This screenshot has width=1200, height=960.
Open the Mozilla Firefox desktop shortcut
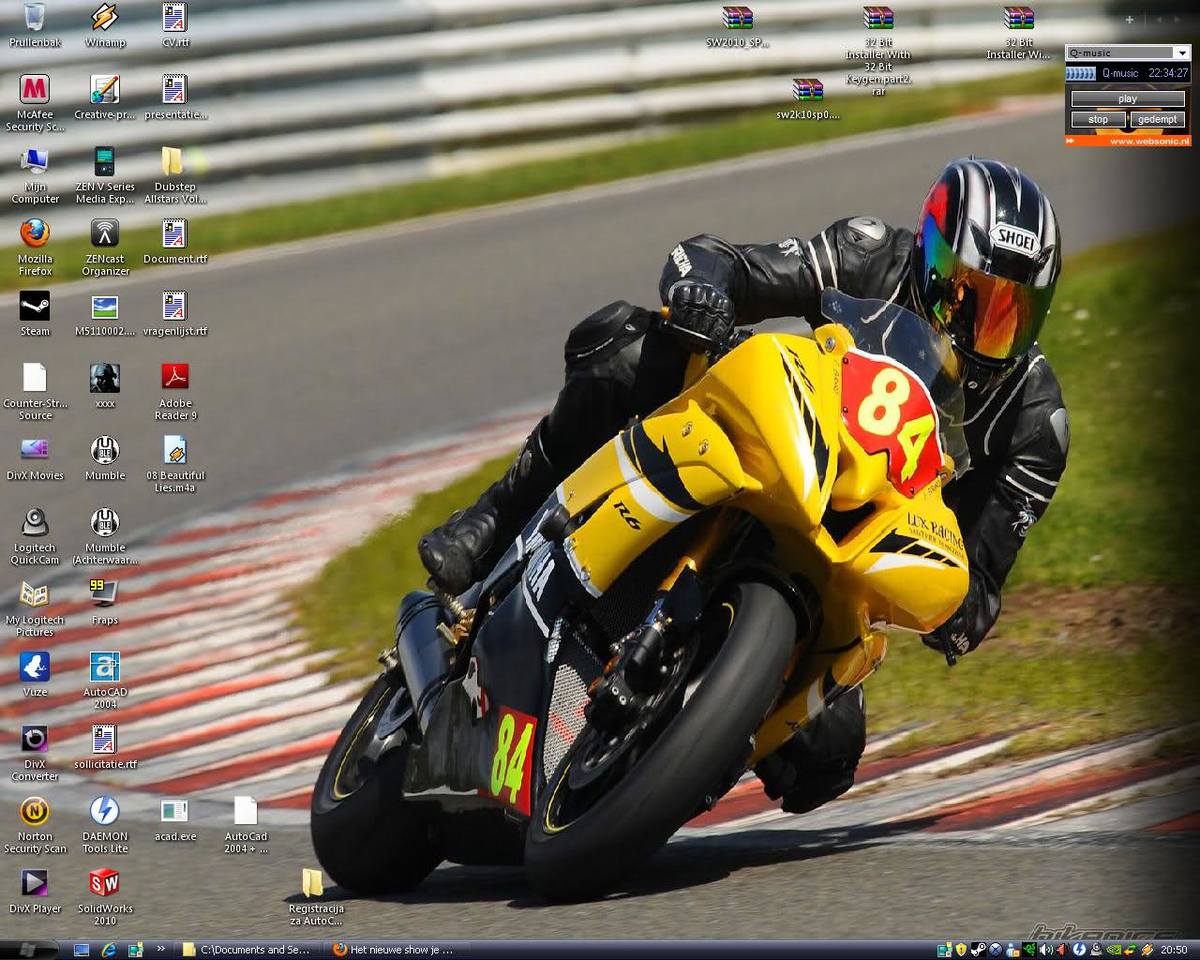coord(35,234)
